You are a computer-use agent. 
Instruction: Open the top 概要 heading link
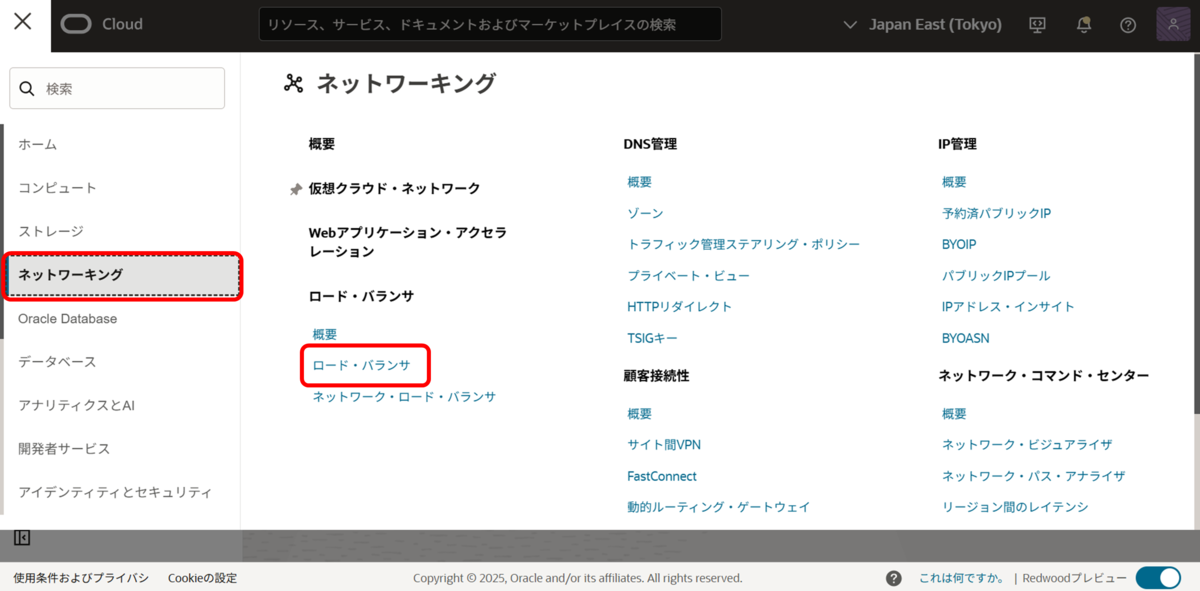point(322,144)
